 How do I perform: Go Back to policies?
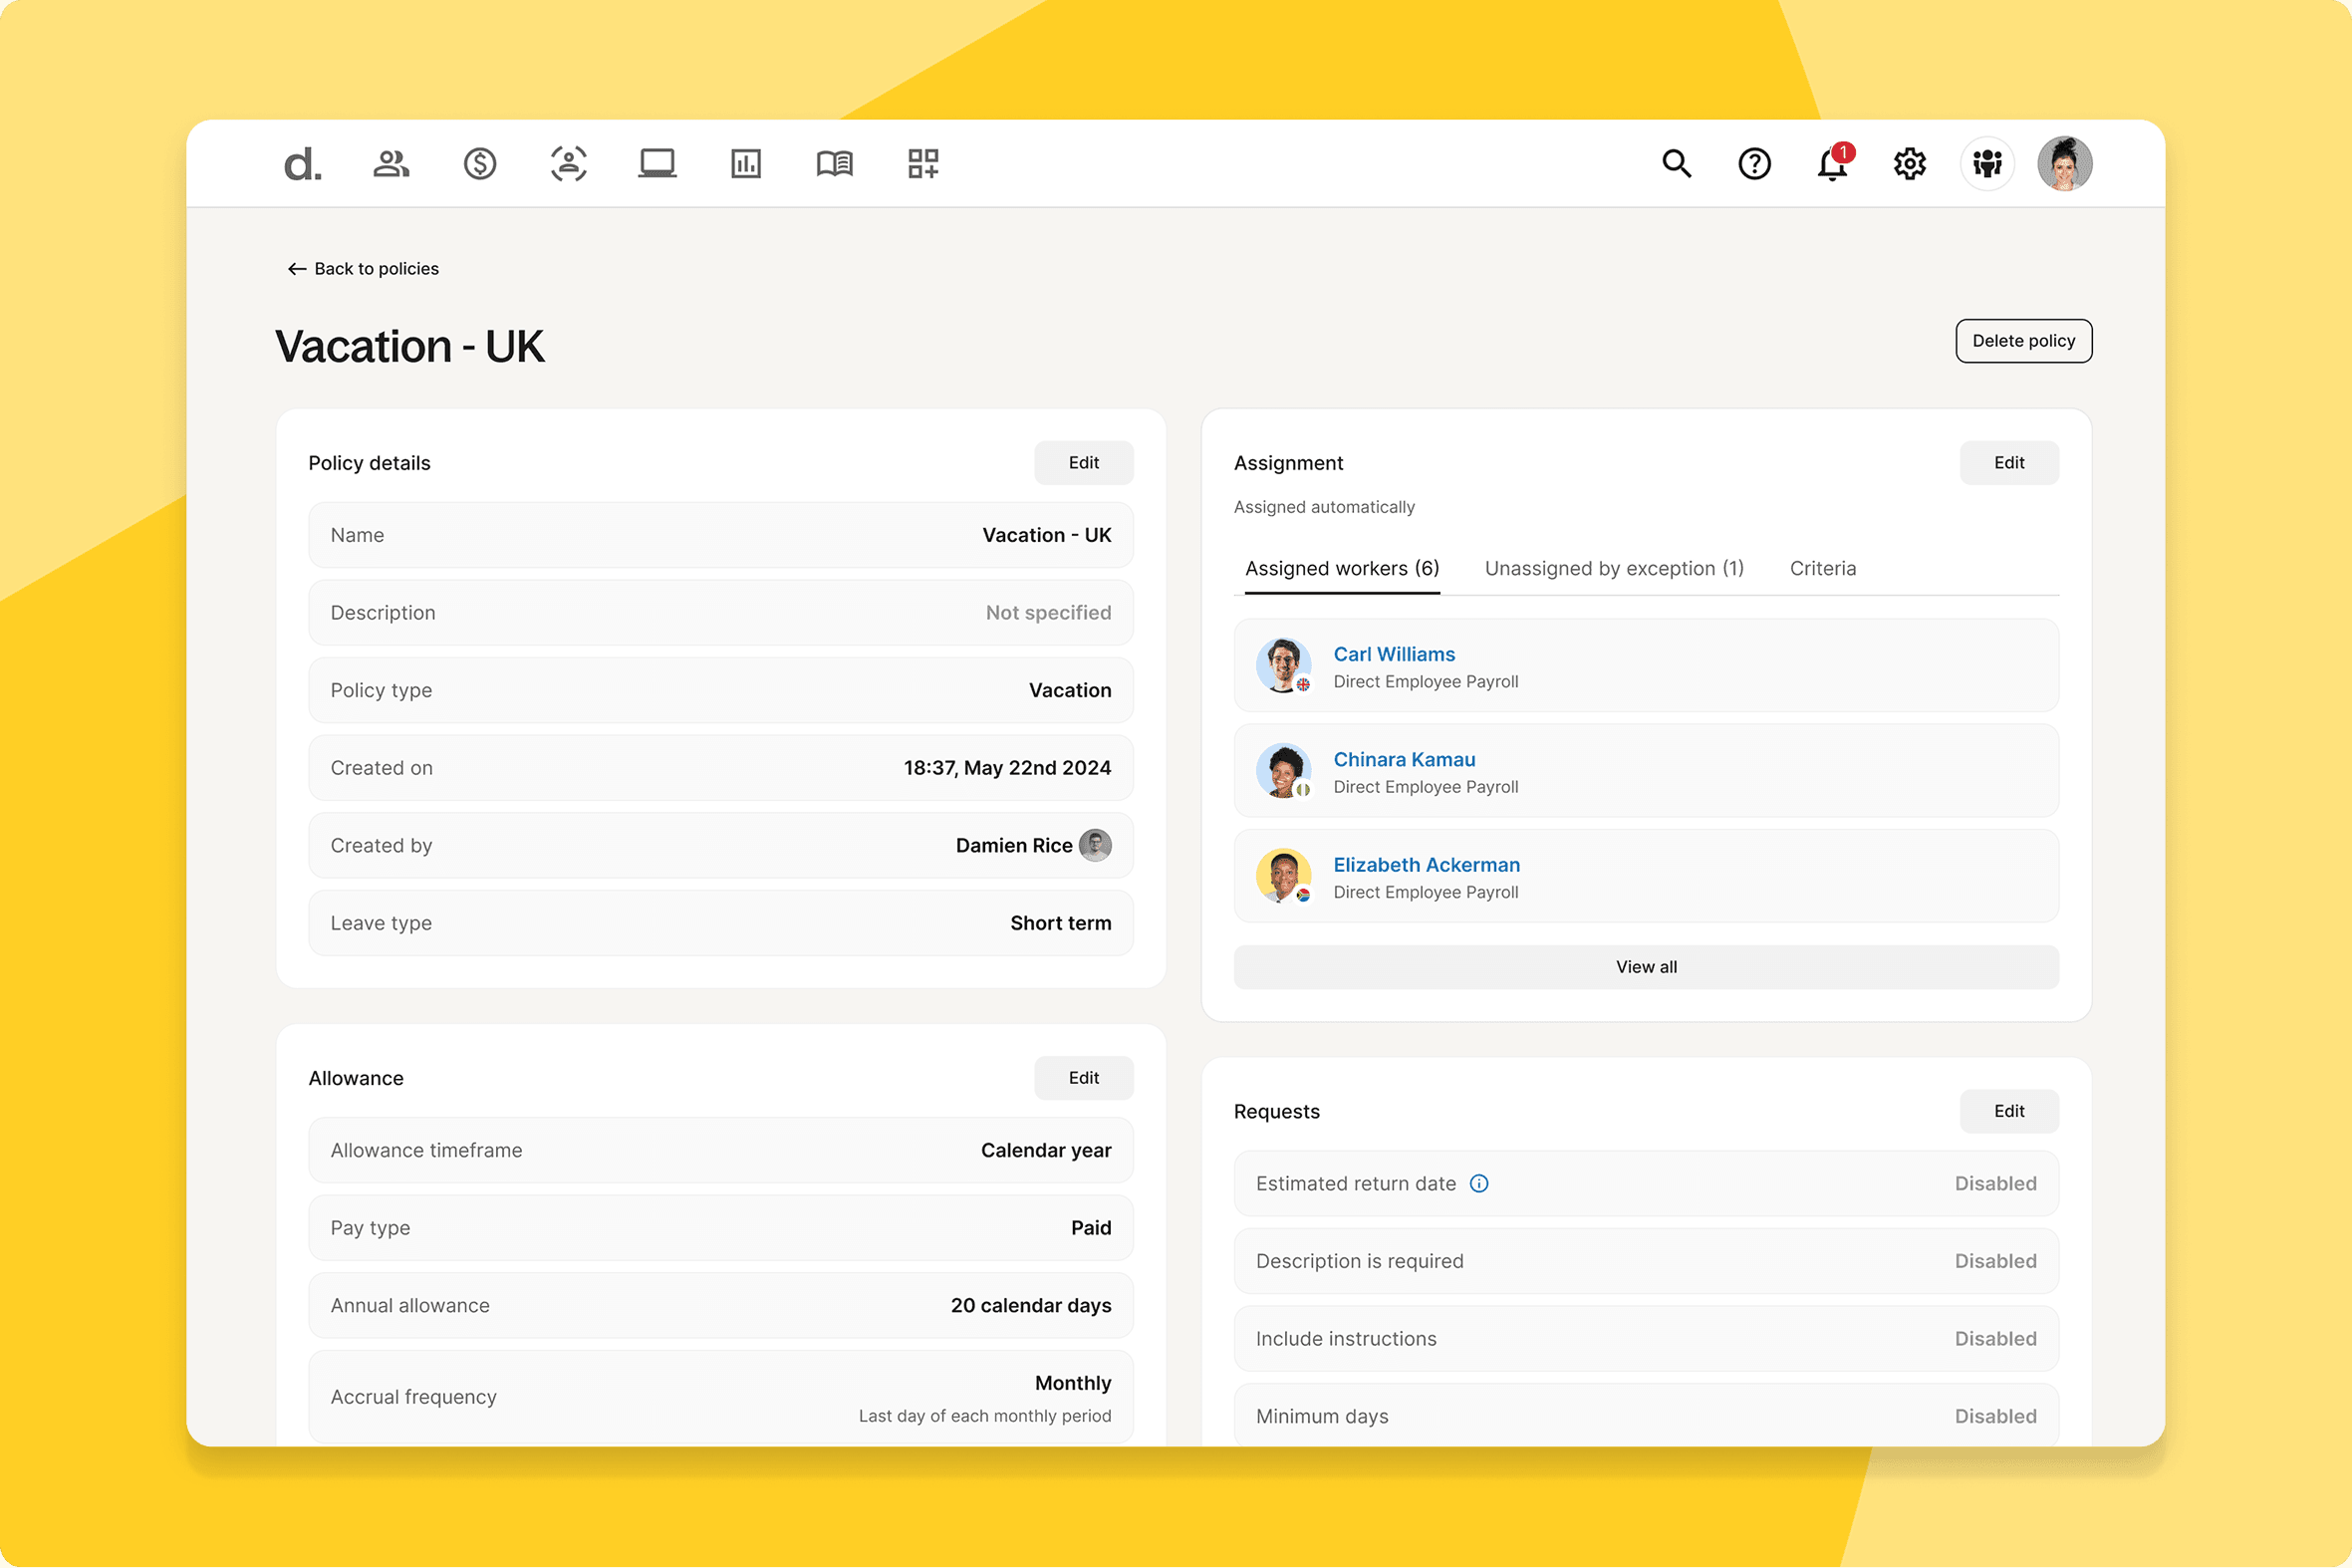click(x=362, y=268)
